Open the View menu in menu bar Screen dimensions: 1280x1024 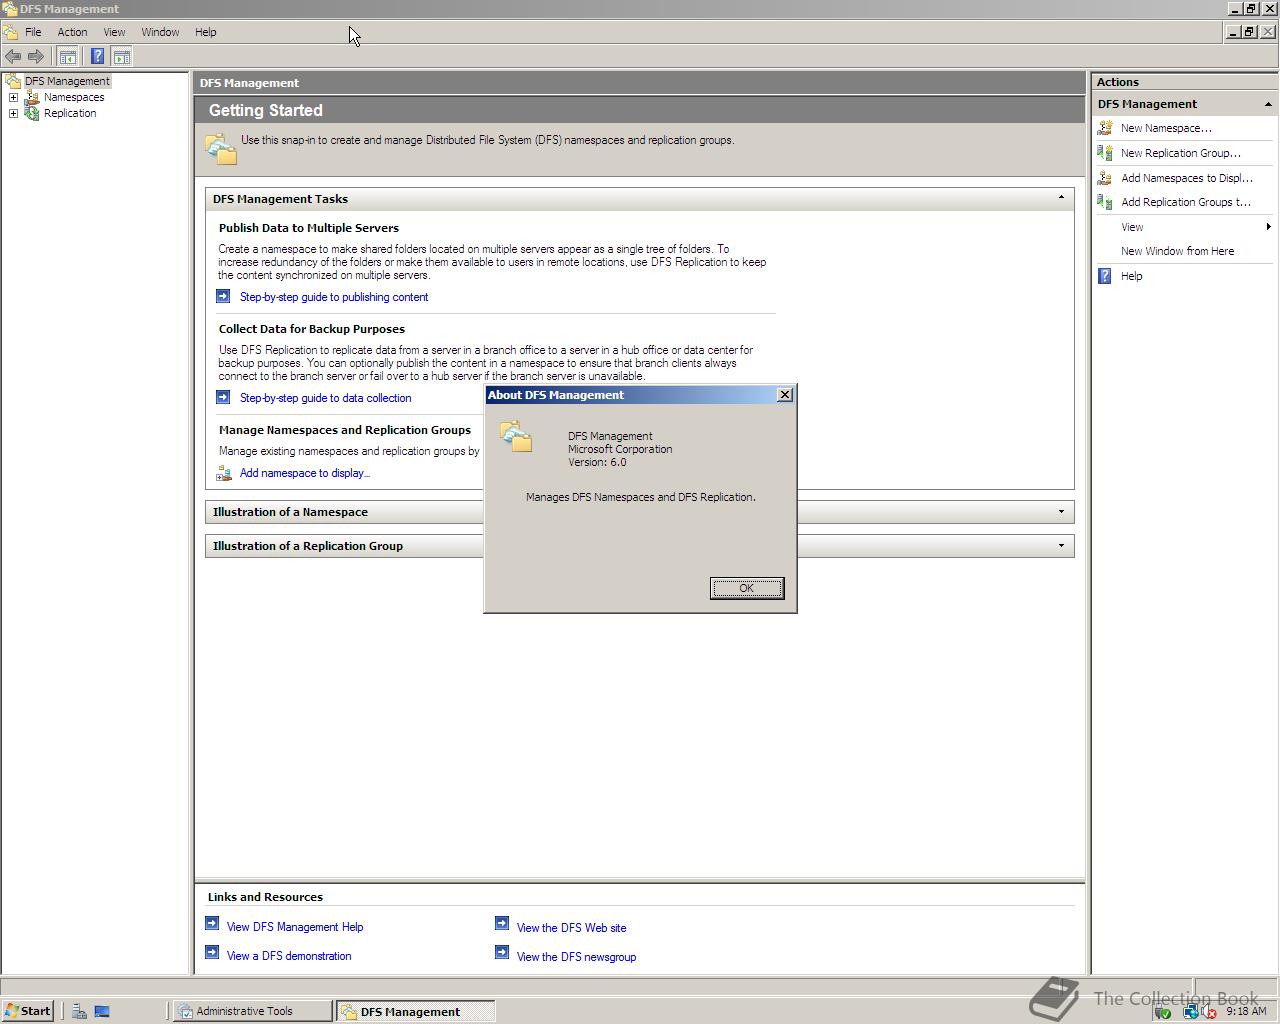(x=114, y=32)
